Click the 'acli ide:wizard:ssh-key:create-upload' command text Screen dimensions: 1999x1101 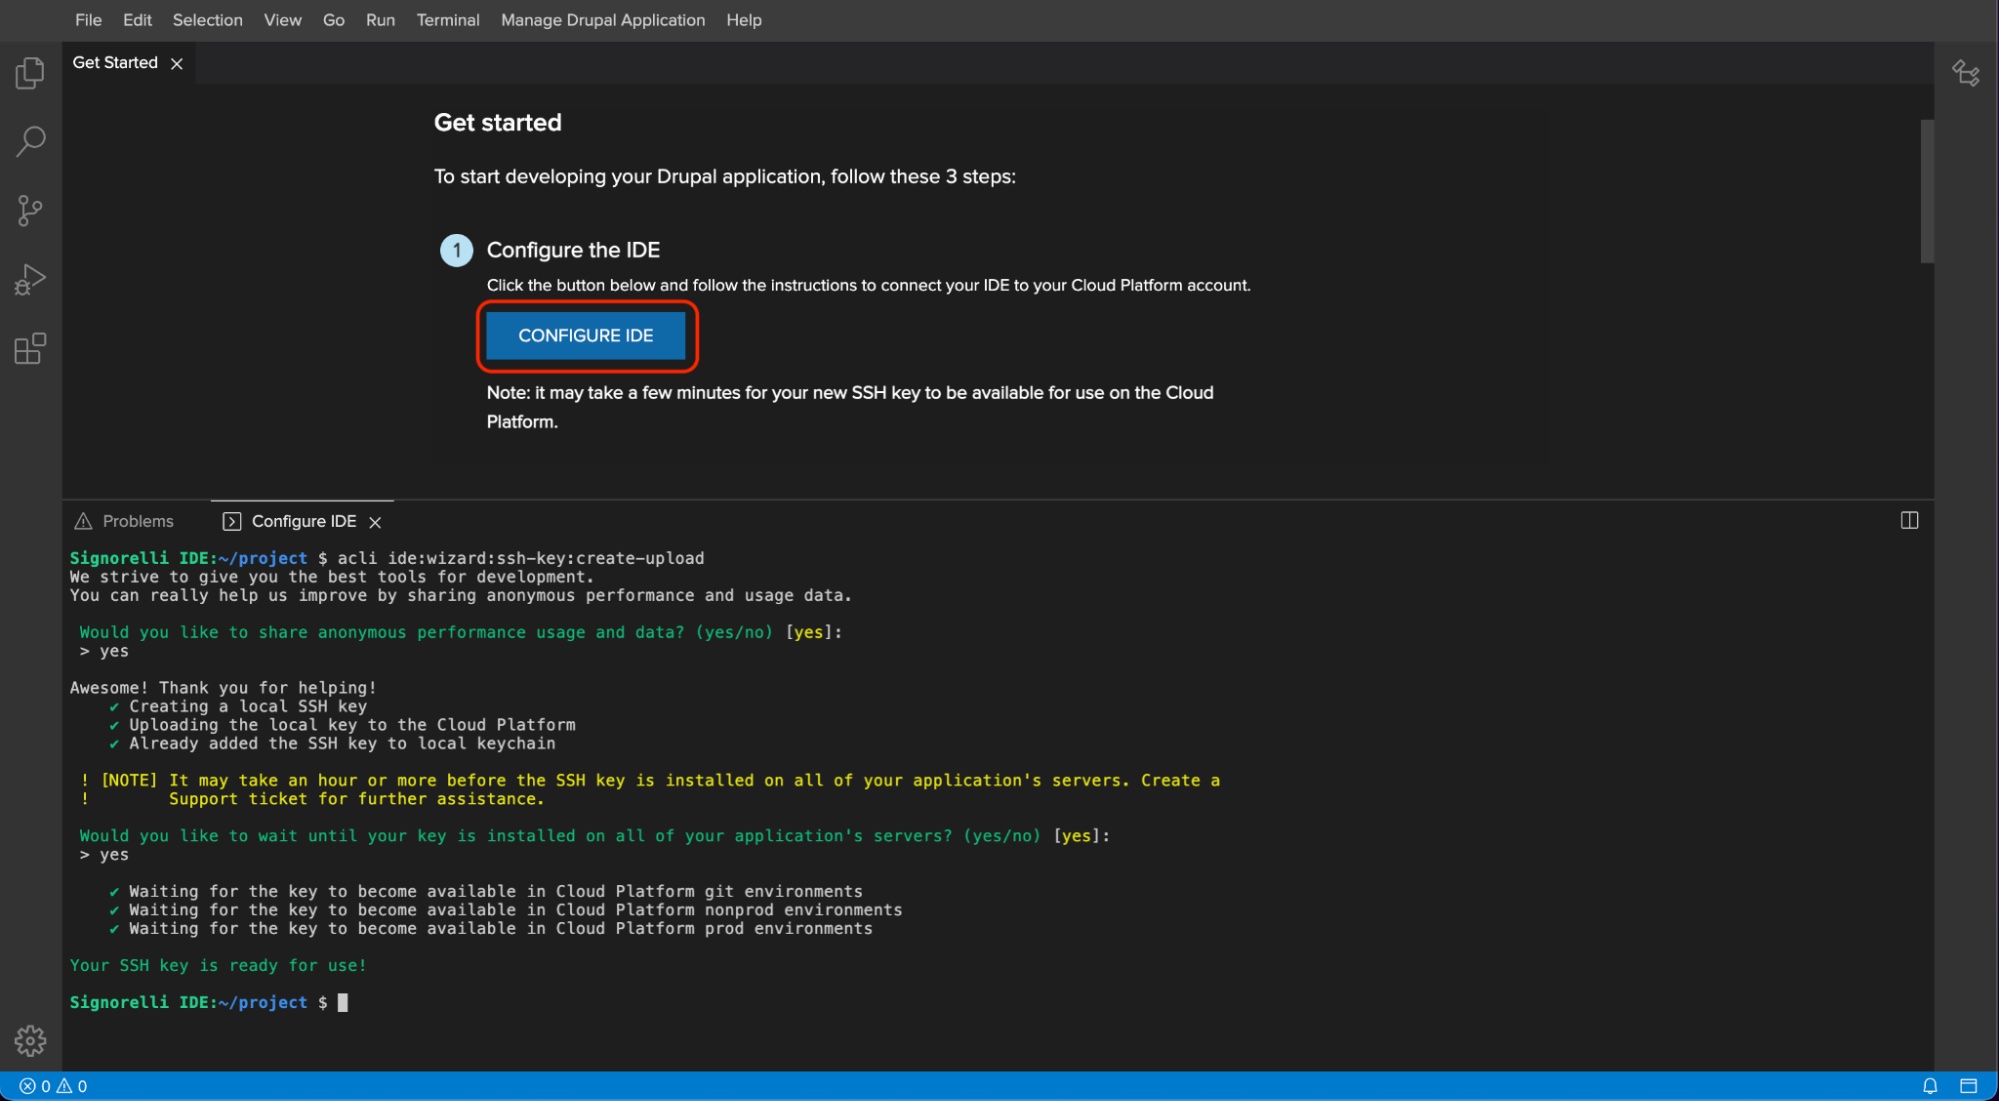click(x=520, y=558)
